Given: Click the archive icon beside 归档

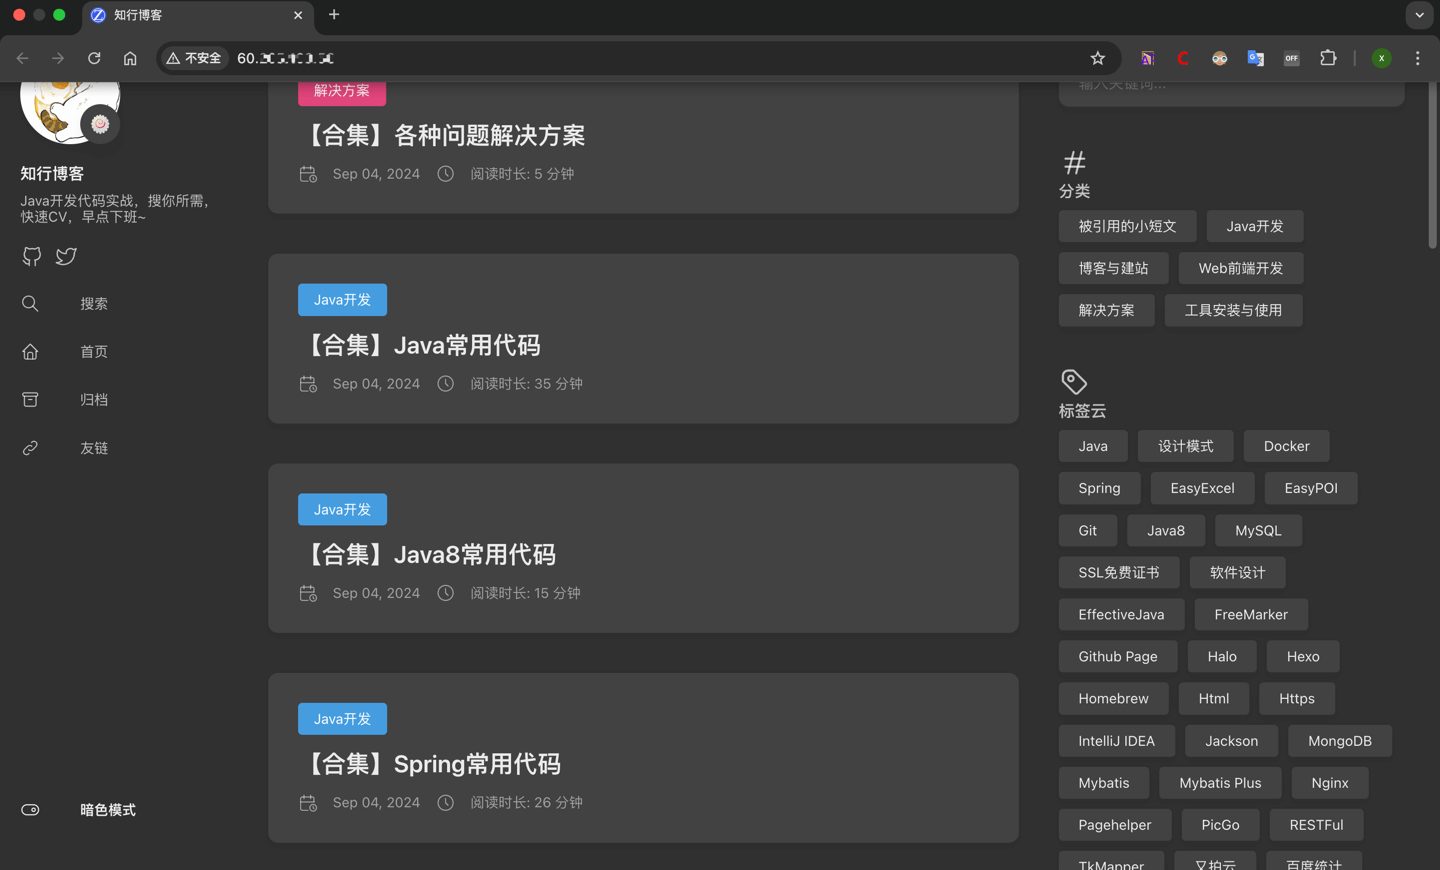Looking at the screenshot, I should pos(30,399).
